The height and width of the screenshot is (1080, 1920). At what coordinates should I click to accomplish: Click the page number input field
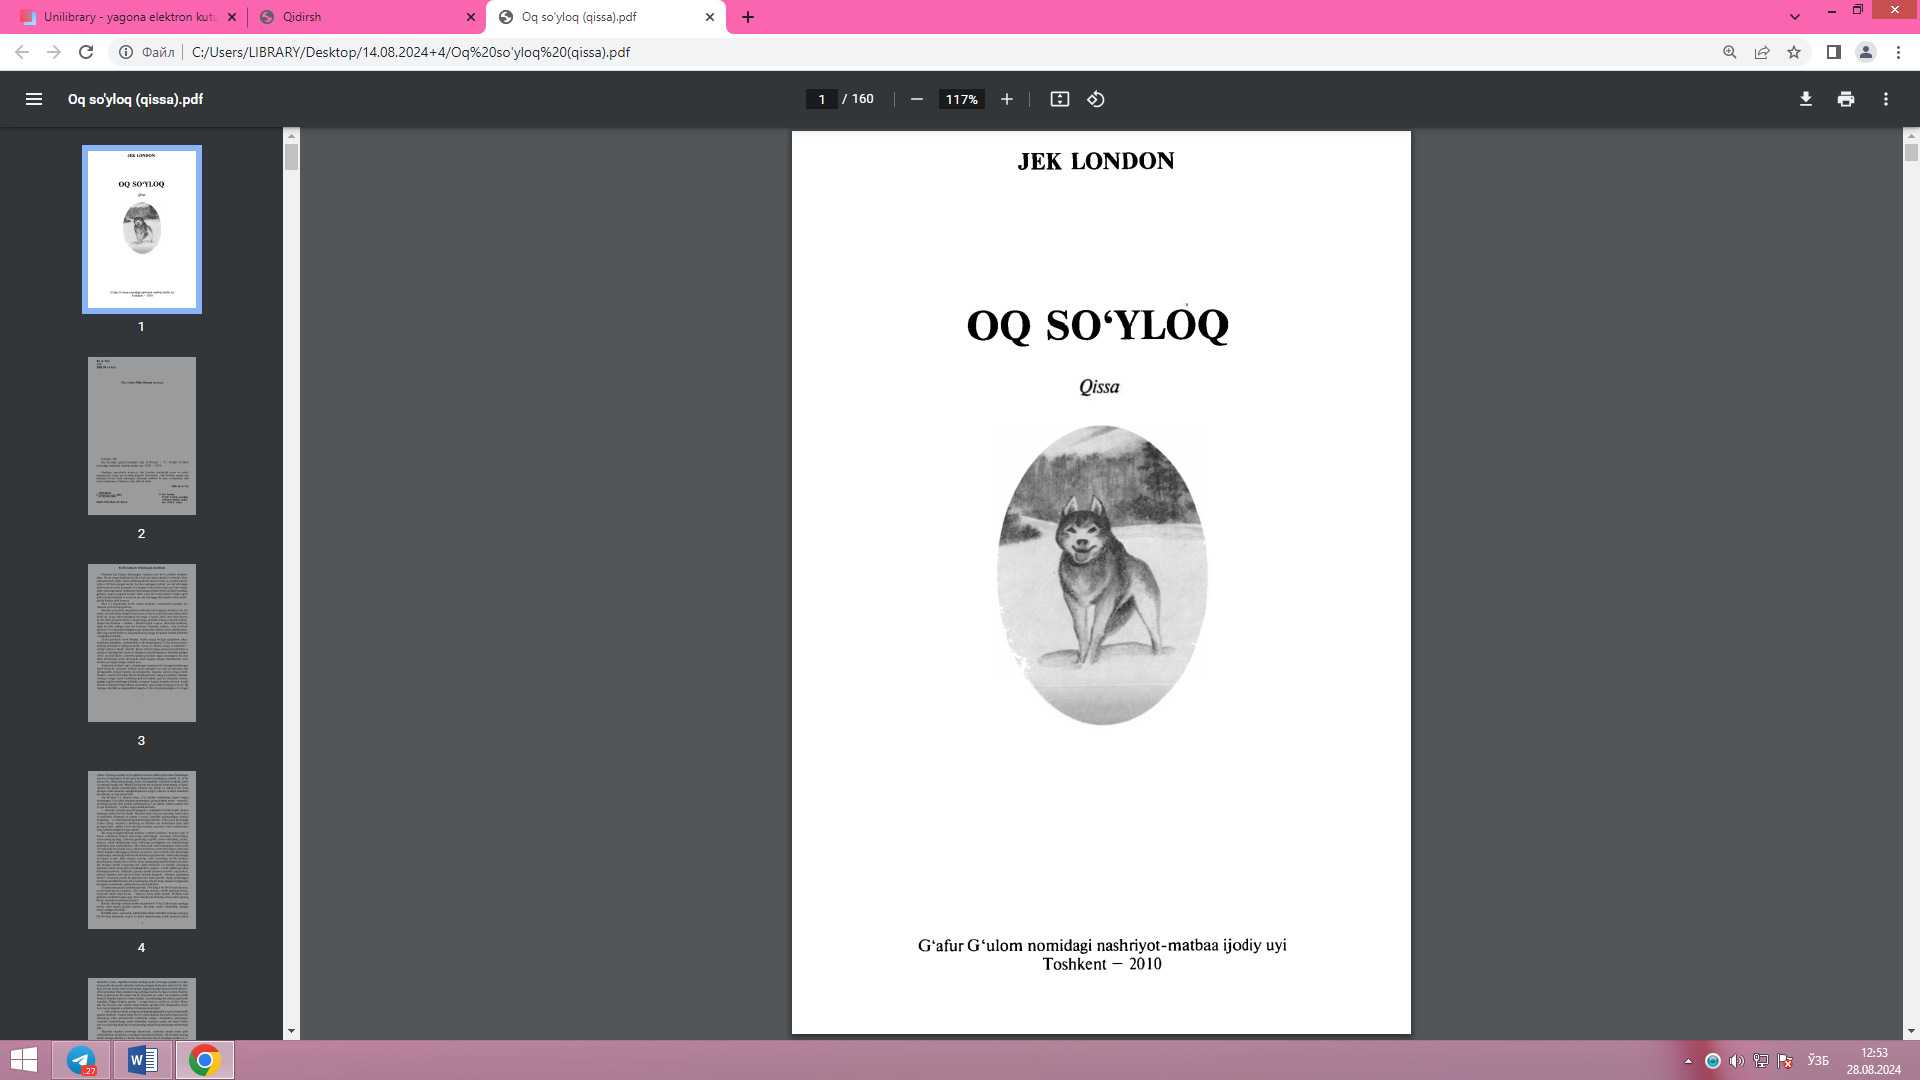pos(821,99)
